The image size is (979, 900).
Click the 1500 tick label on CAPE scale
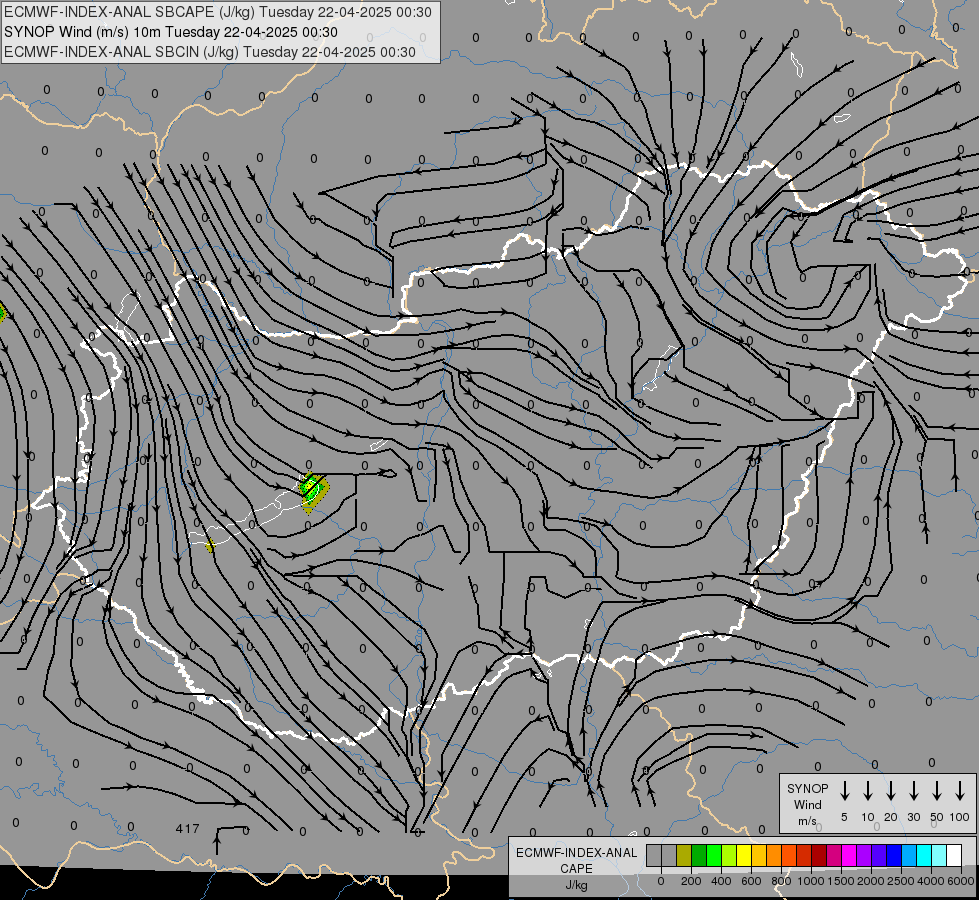841,881
